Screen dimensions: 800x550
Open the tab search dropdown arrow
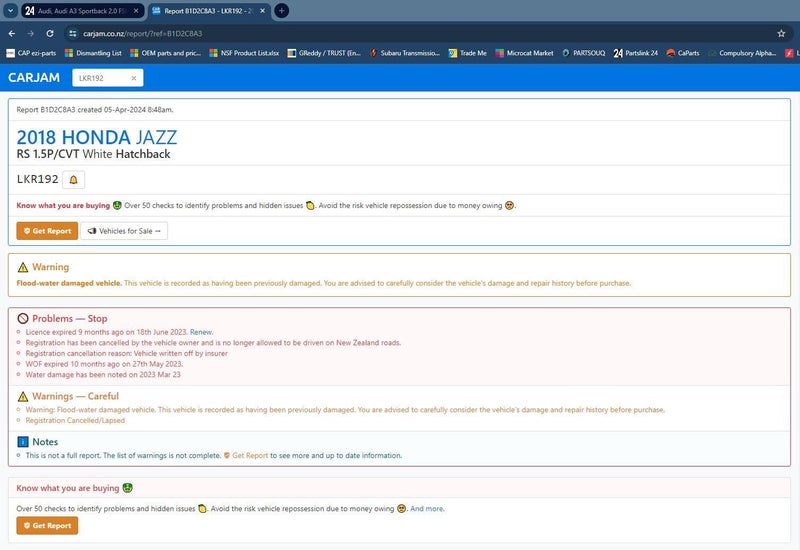point(10,10)
